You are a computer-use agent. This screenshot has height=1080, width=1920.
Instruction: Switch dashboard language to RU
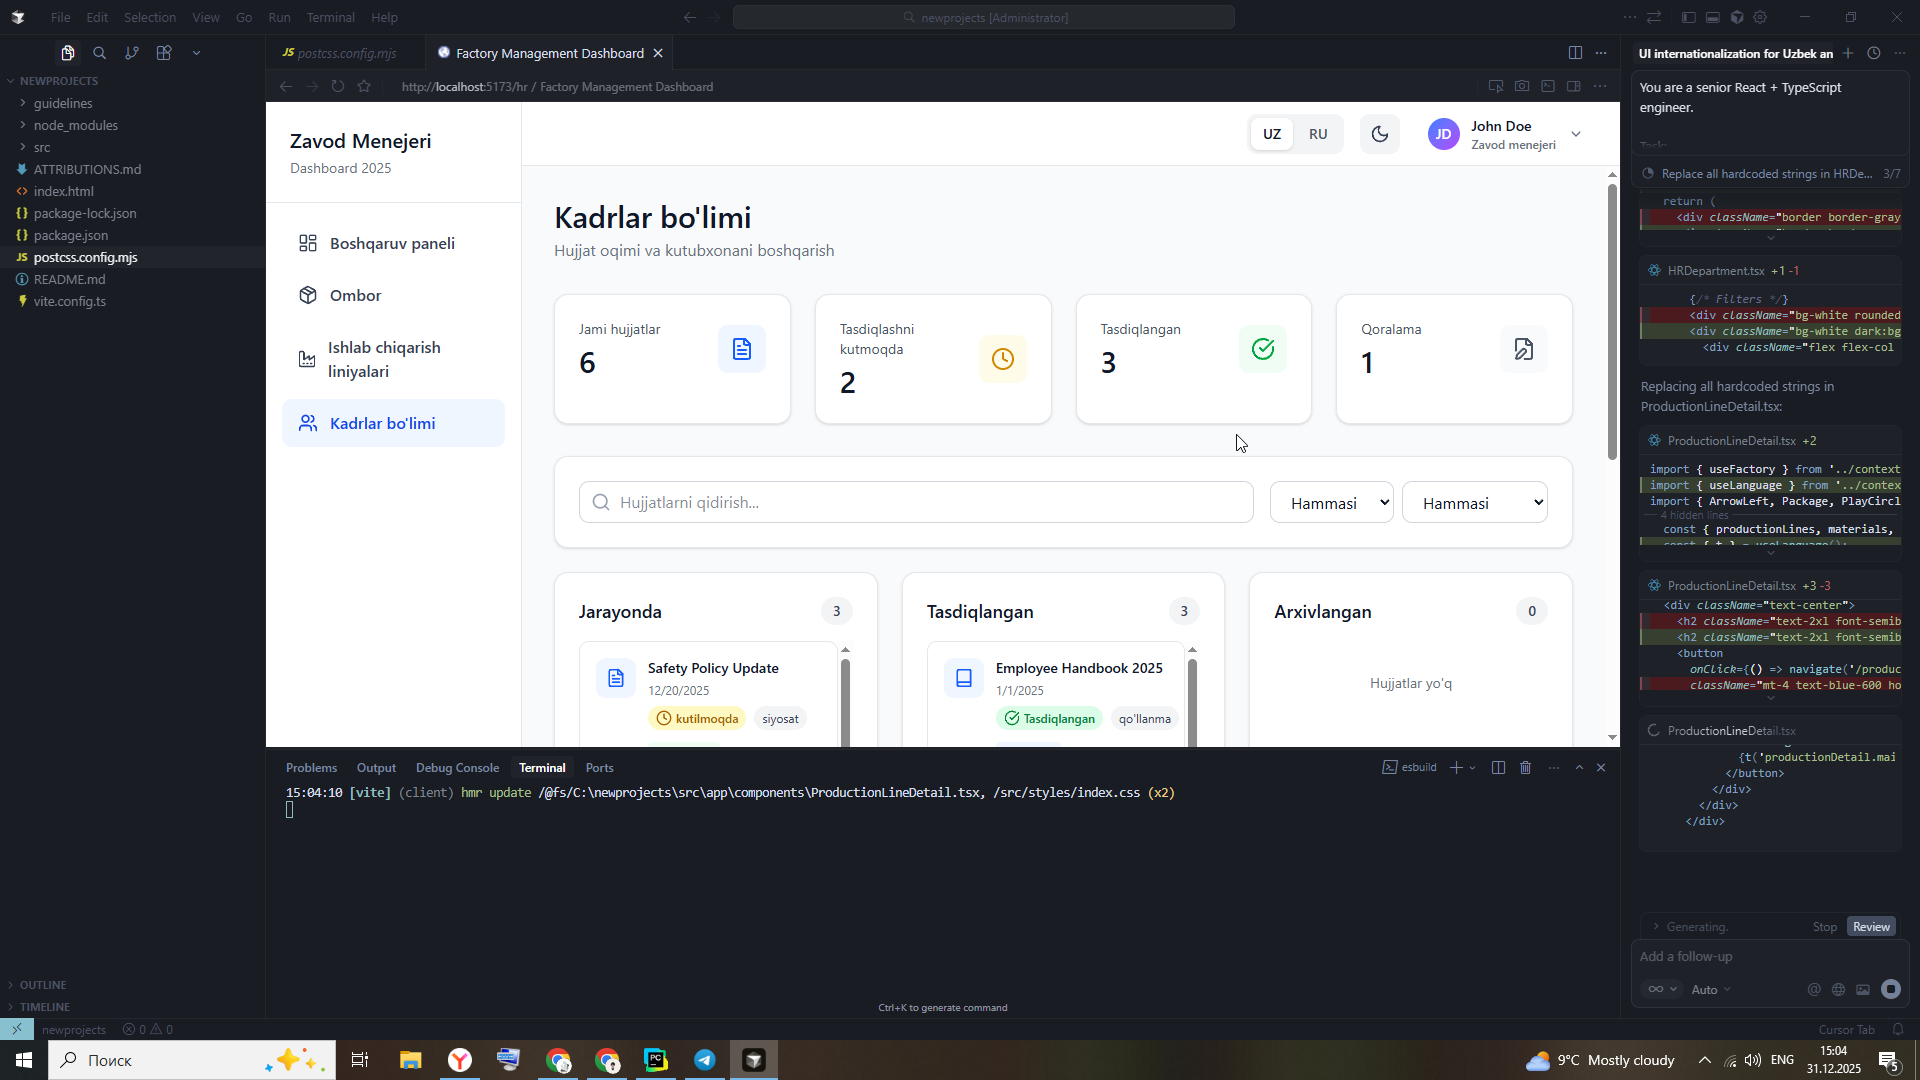(1318, 134)
